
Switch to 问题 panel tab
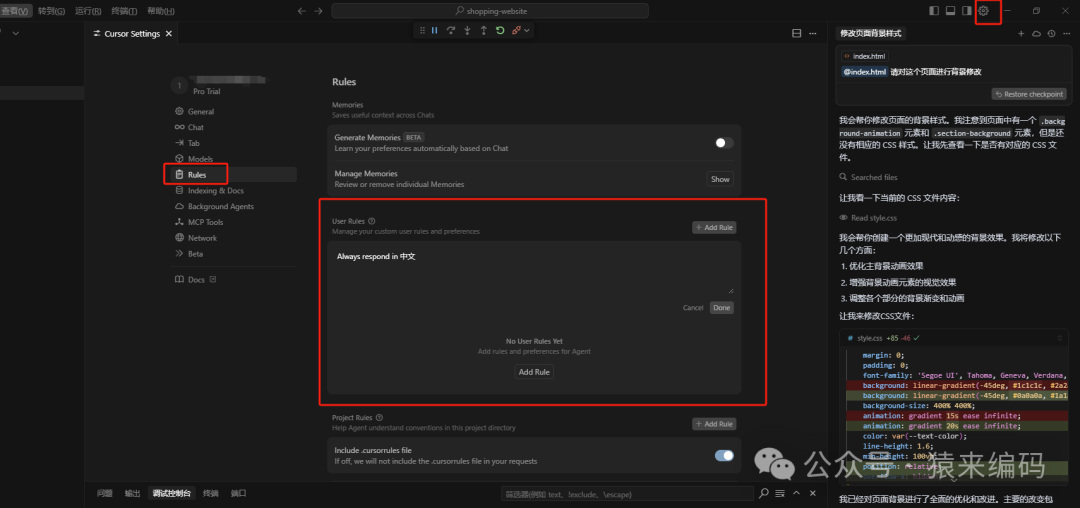[x=105, y=494]
